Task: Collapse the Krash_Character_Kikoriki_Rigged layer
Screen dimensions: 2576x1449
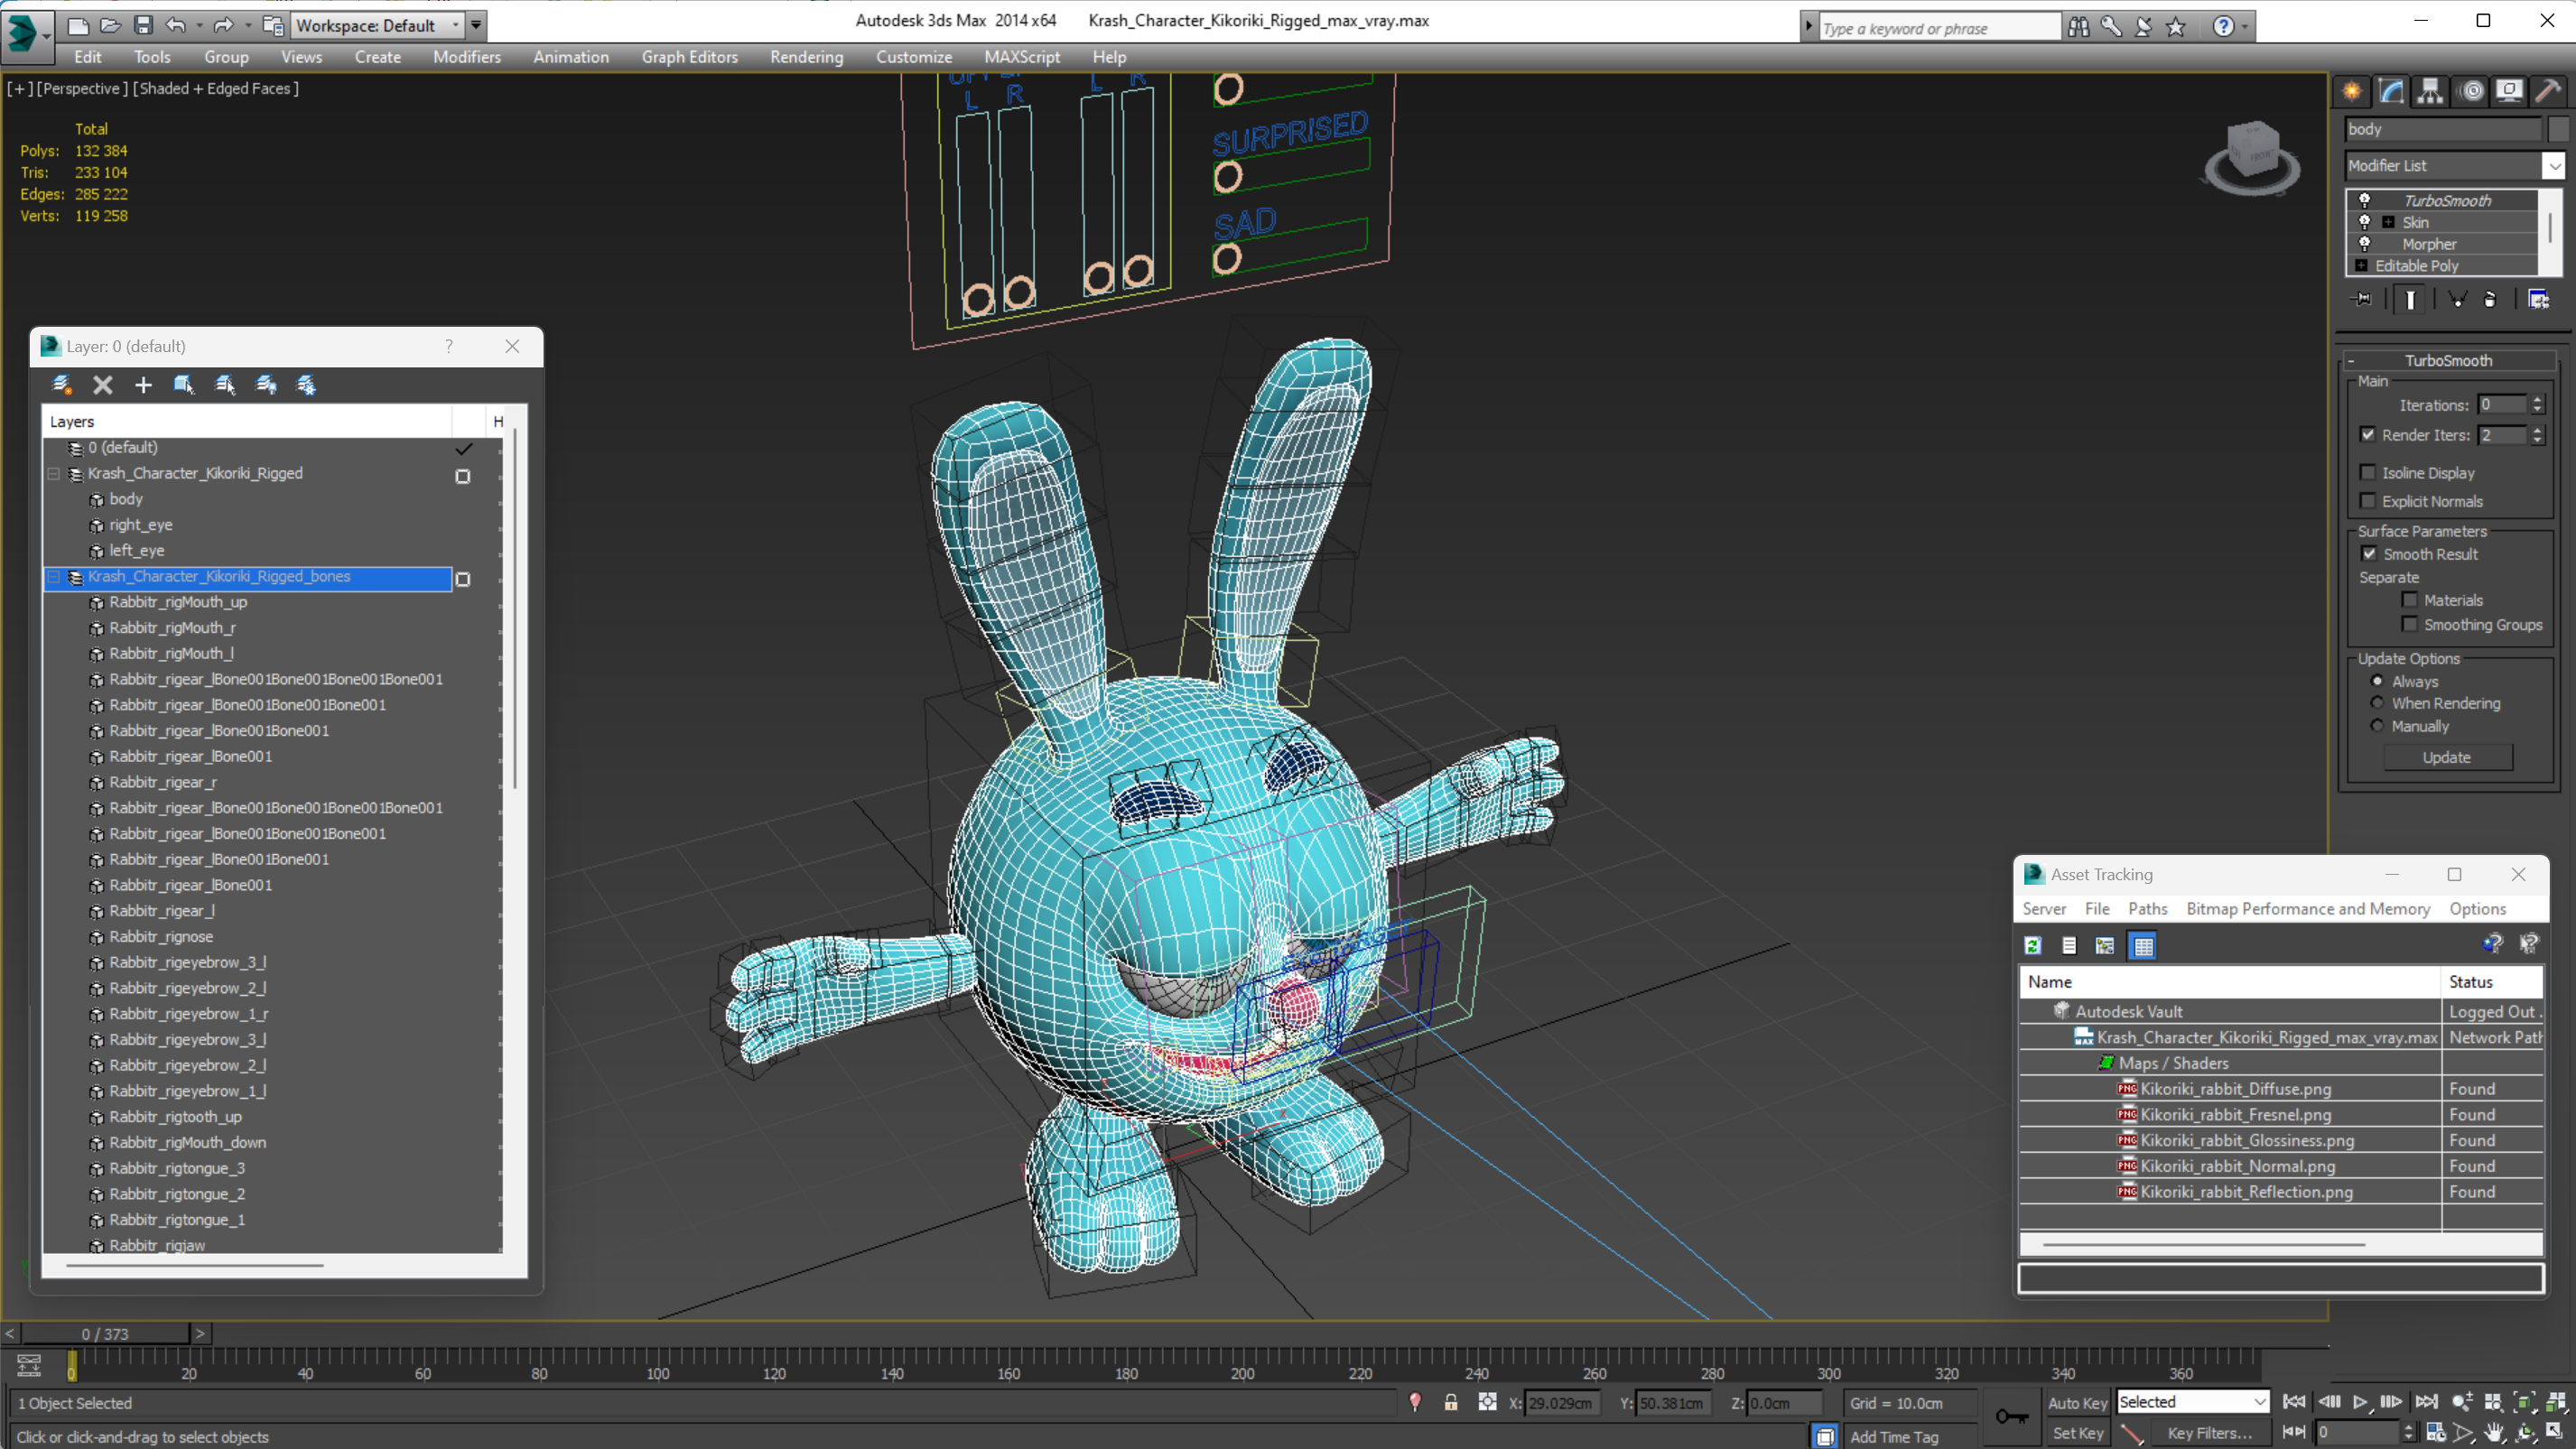Action: coord(54,473)
